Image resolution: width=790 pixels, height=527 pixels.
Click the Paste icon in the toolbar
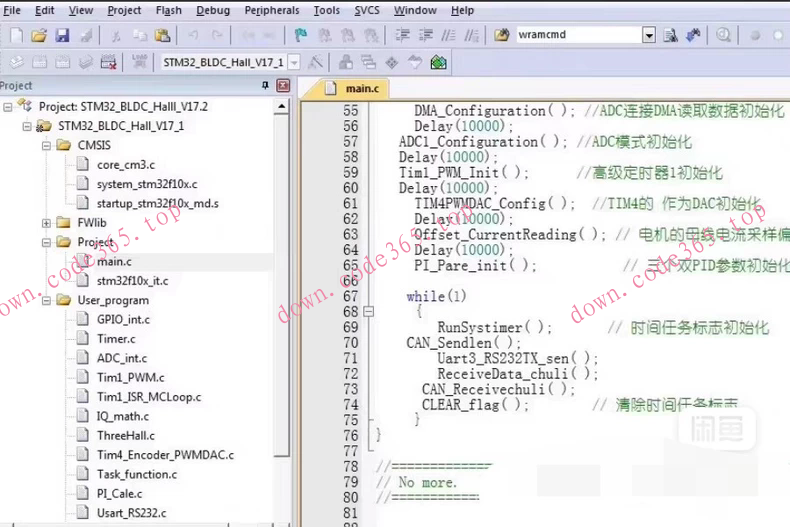point(164,35)
